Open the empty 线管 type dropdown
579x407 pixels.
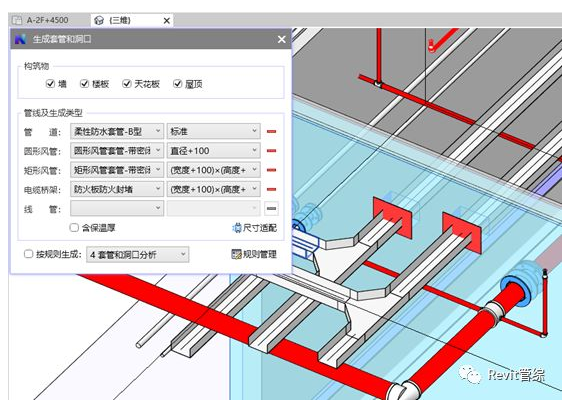(117, 208)
